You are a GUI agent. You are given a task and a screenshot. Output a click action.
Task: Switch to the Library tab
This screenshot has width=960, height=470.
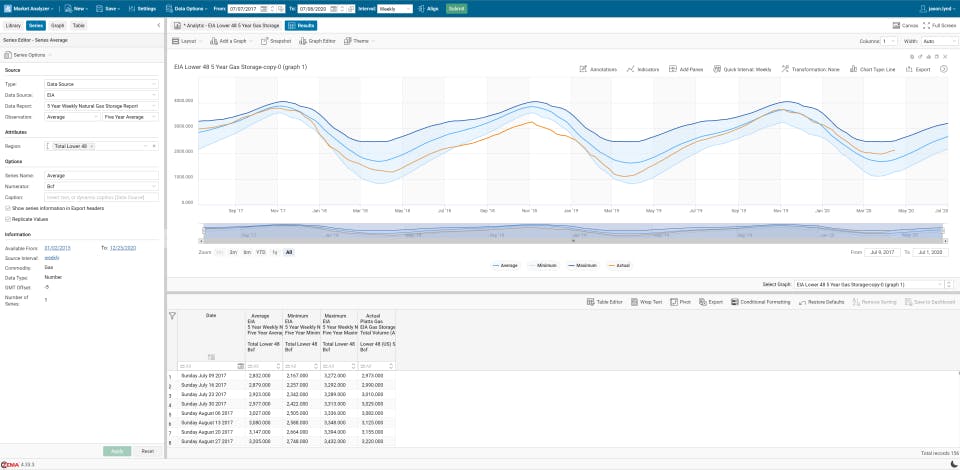click(x=13, y=25)
